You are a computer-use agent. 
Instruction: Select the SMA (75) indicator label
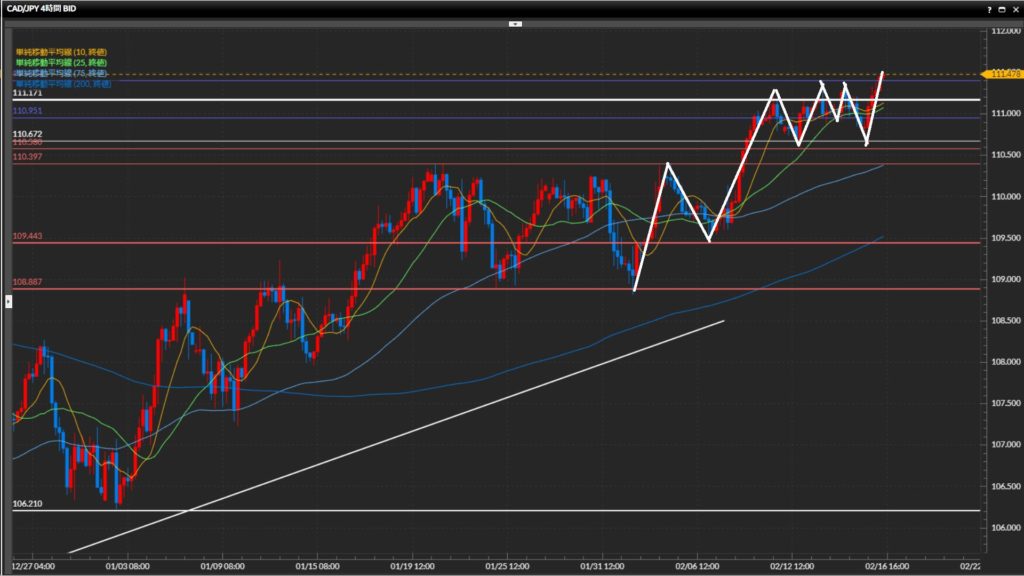[x=60, y=73]
